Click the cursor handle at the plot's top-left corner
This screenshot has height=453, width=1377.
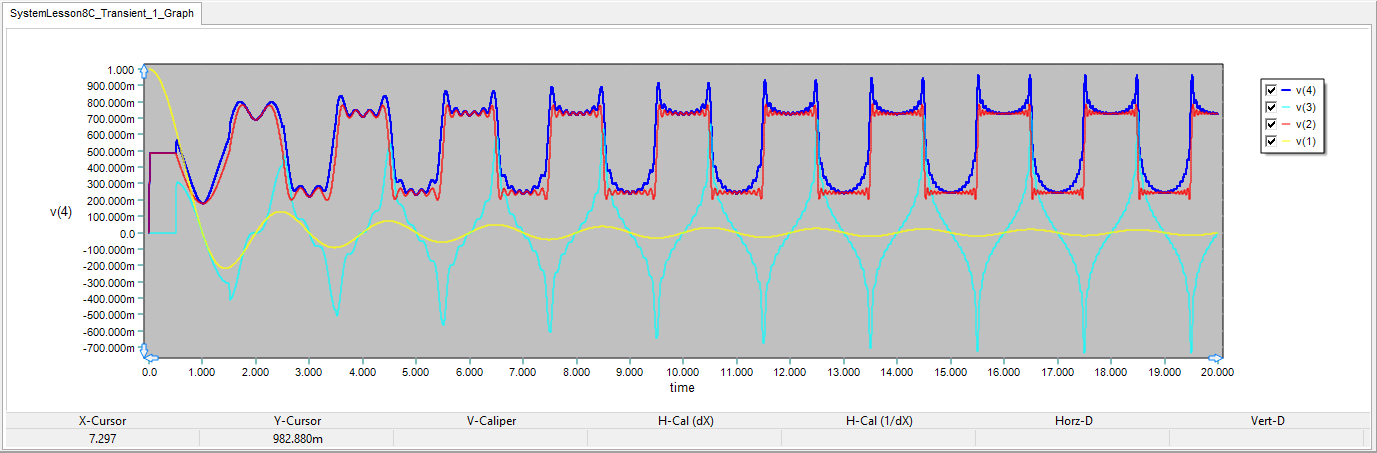click(x=146, y=70)
